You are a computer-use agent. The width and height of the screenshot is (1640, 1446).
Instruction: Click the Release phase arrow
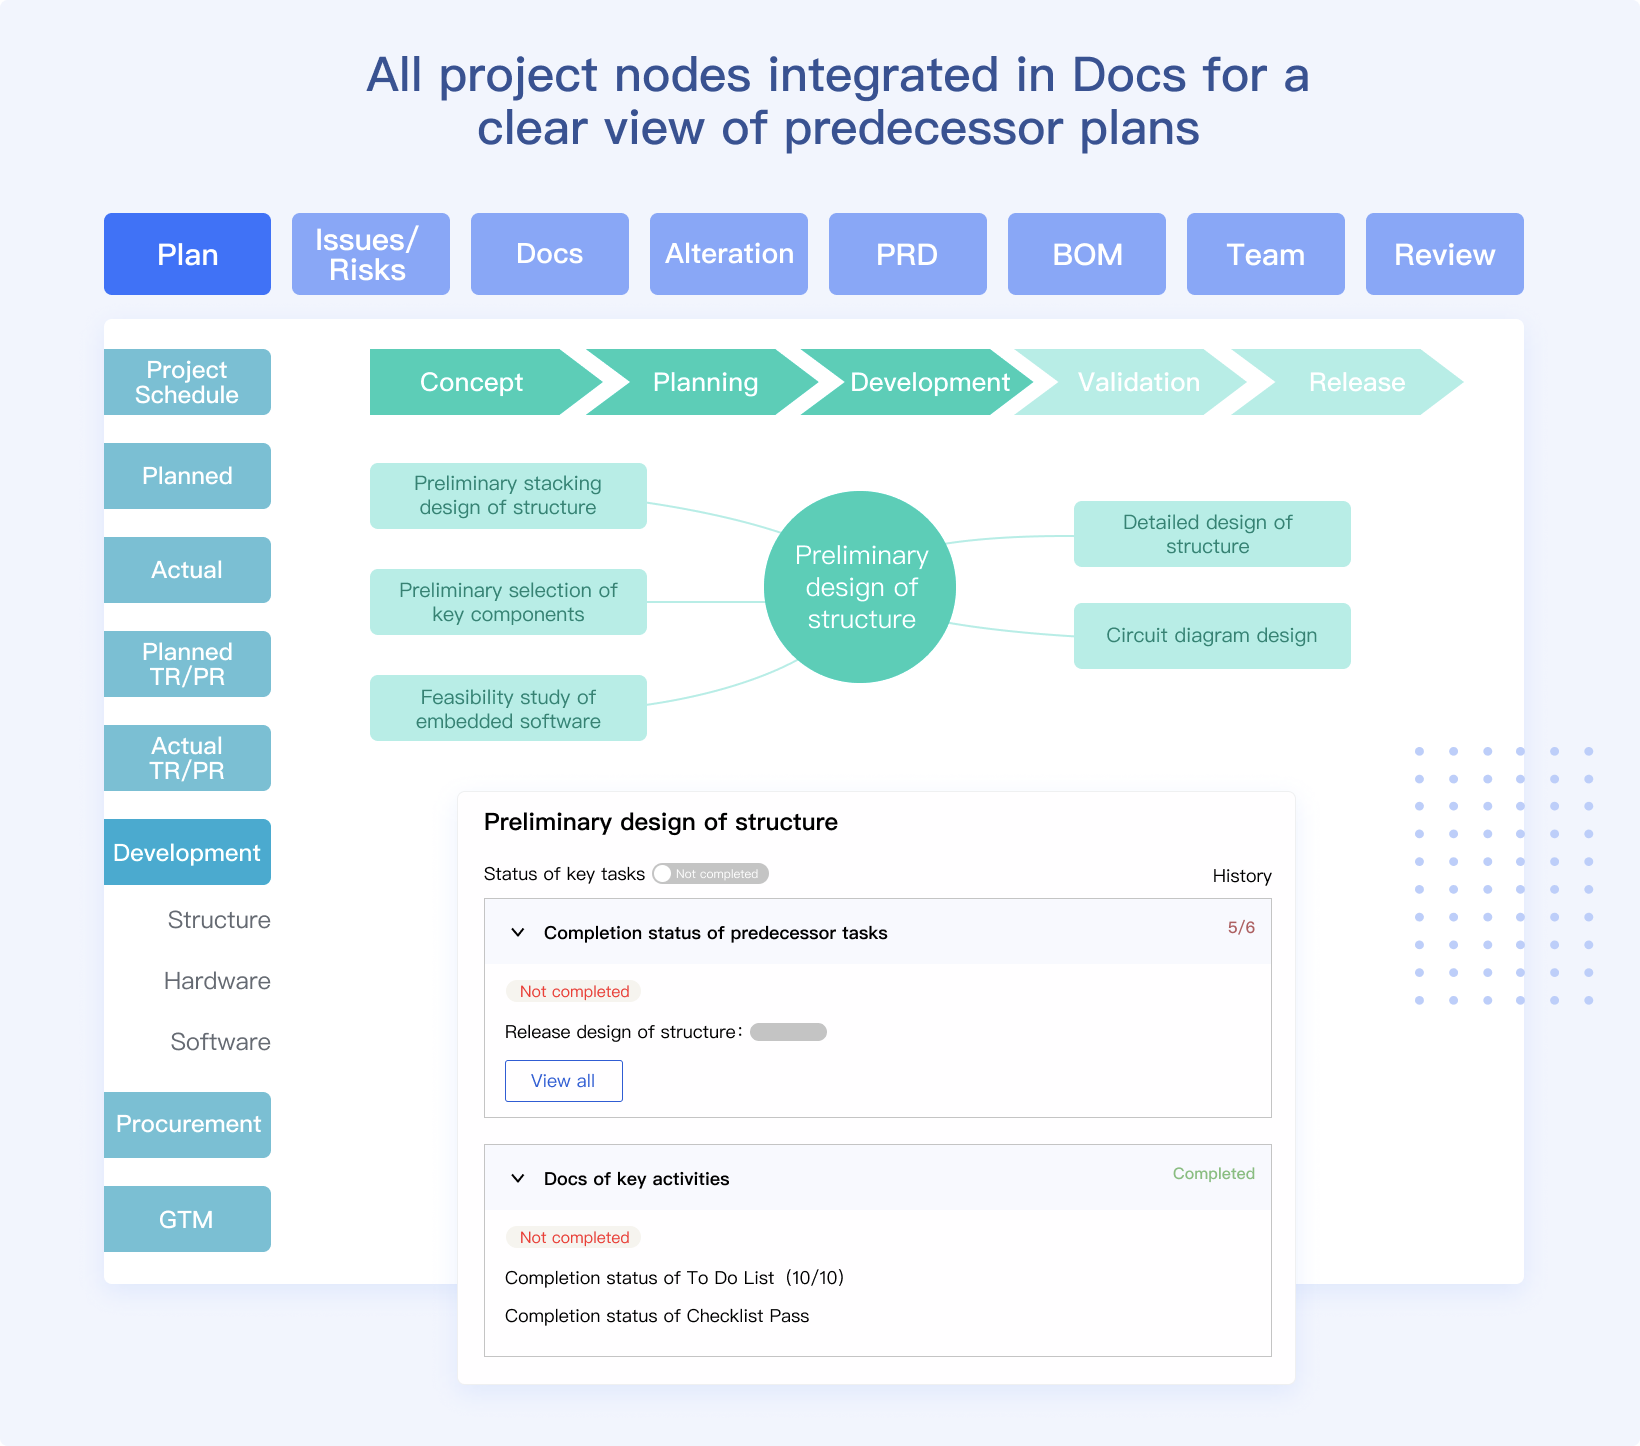pos(1356,382)
